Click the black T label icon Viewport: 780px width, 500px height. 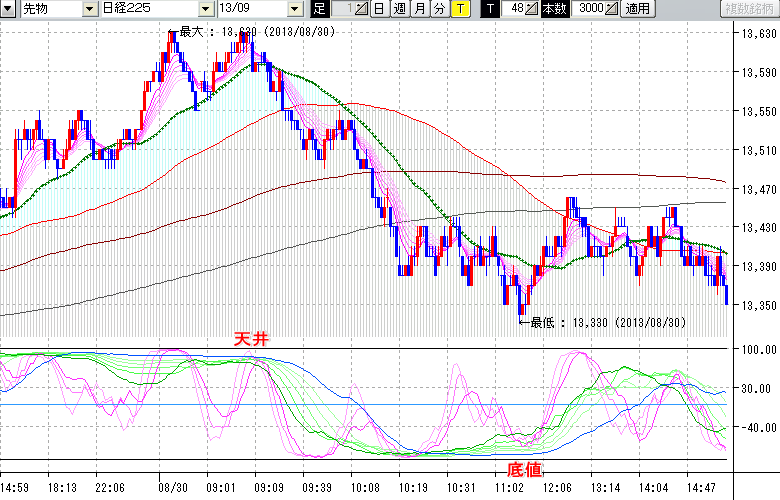(x=490, y=9)
